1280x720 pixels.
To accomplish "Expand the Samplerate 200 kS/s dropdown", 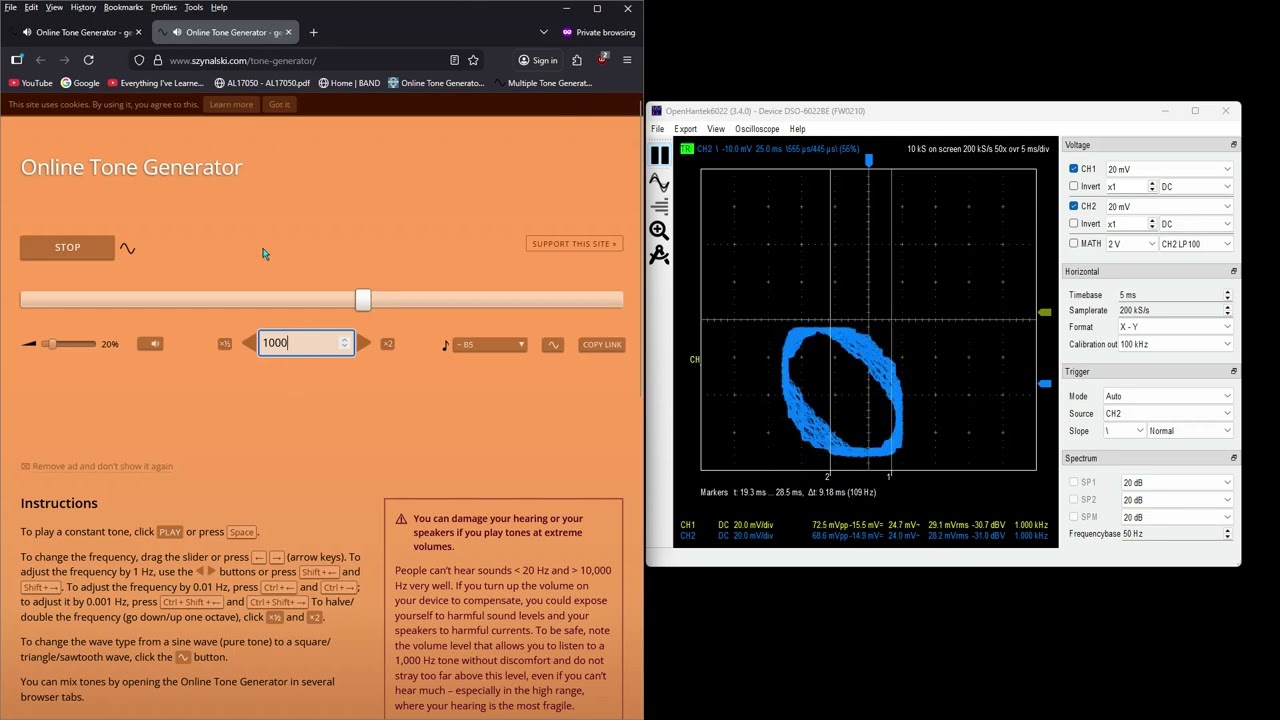I will pyautogui.click(x=1175, y=310).
